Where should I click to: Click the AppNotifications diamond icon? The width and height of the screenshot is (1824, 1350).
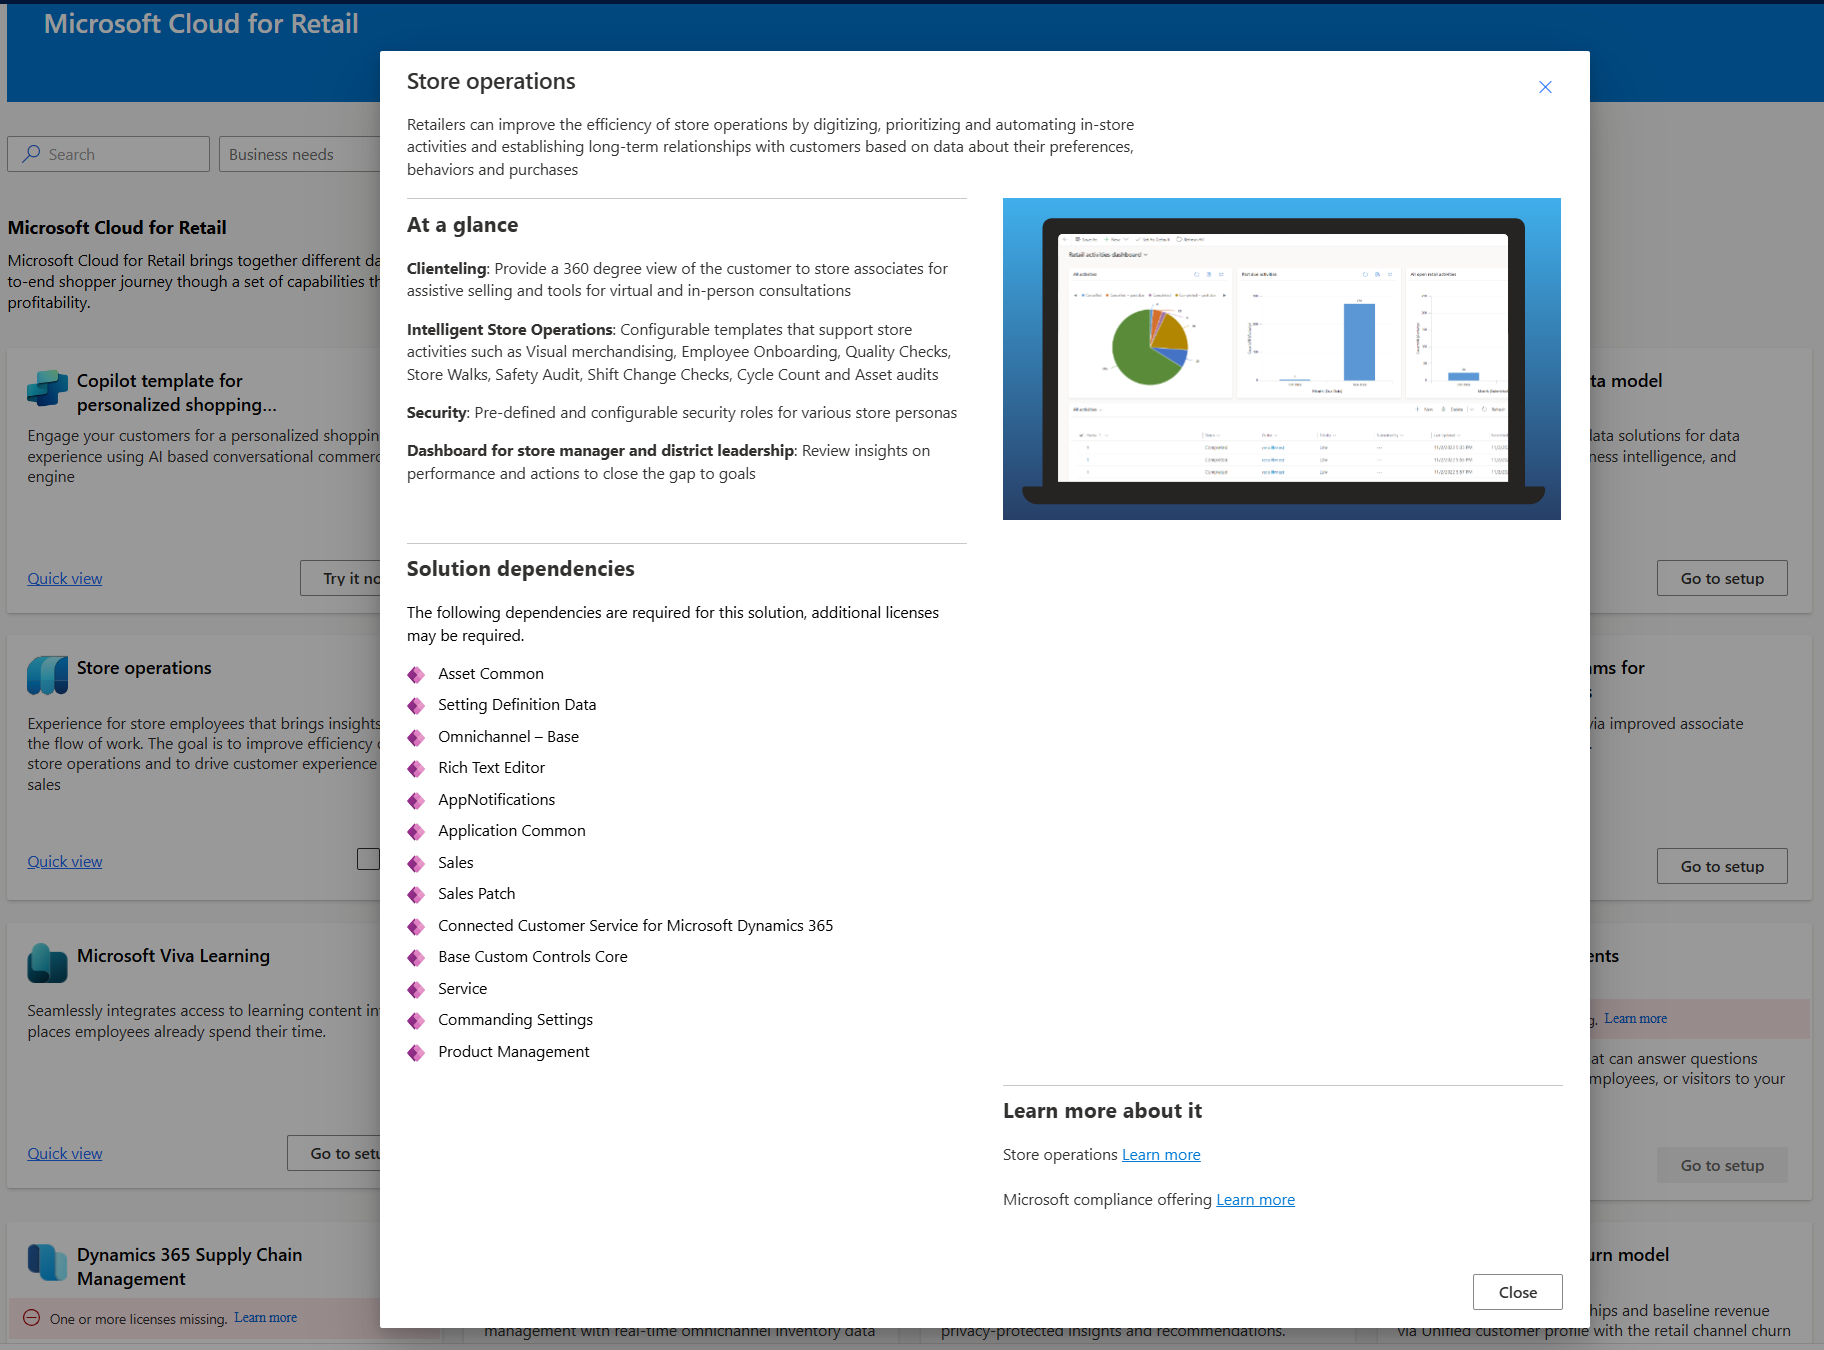(416, 801)
